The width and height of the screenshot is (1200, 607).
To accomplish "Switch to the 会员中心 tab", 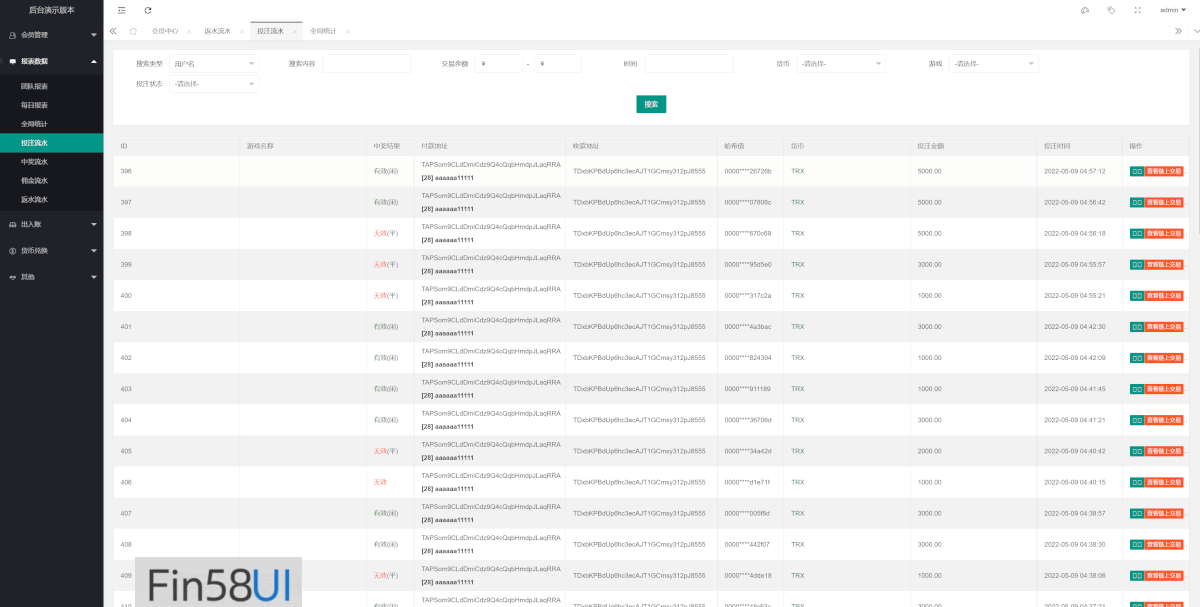I will pyautogui.click(x=165, y=31).
